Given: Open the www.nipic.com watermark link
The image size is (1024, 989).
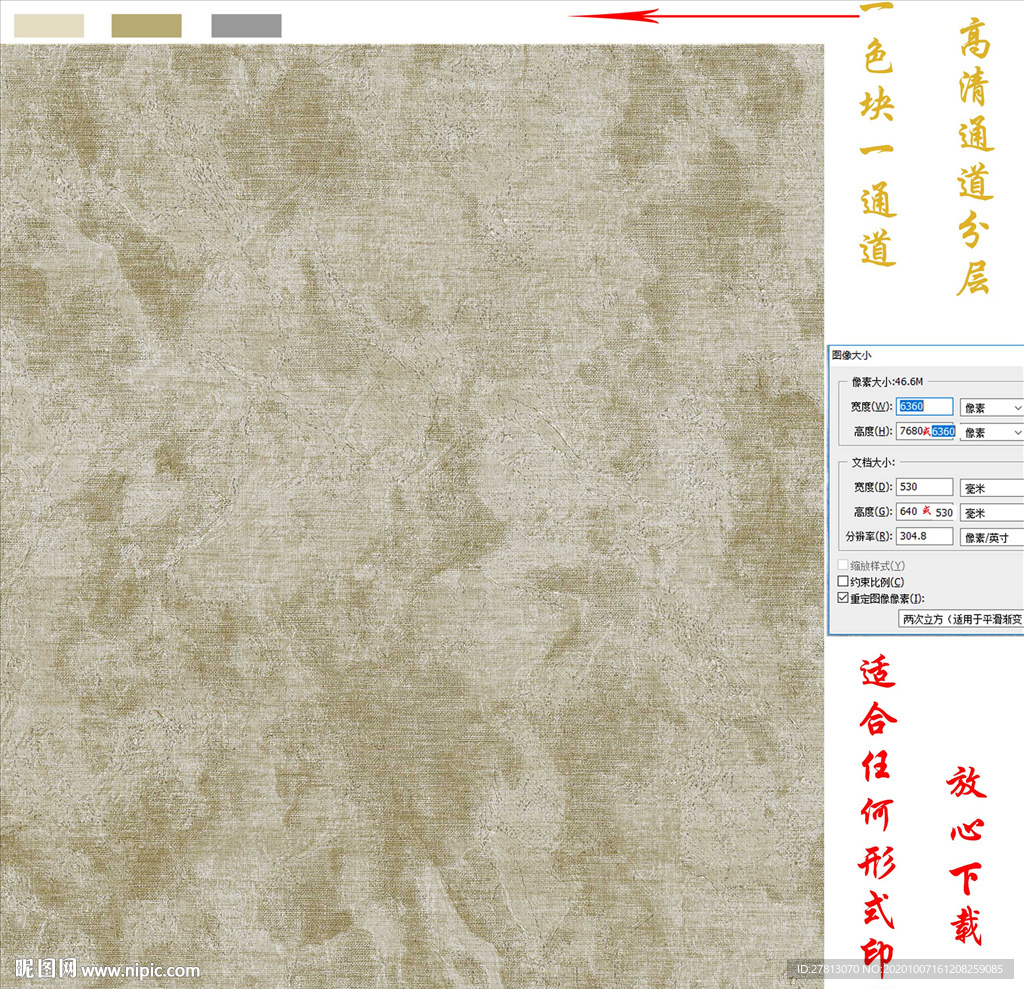Looking at the screenshot, I should tap(141, 970).
